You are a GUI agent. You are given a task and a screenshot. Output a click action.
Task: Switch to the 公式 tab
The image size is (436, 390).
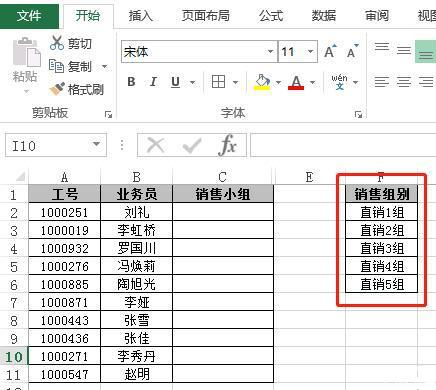pos(271,16)
